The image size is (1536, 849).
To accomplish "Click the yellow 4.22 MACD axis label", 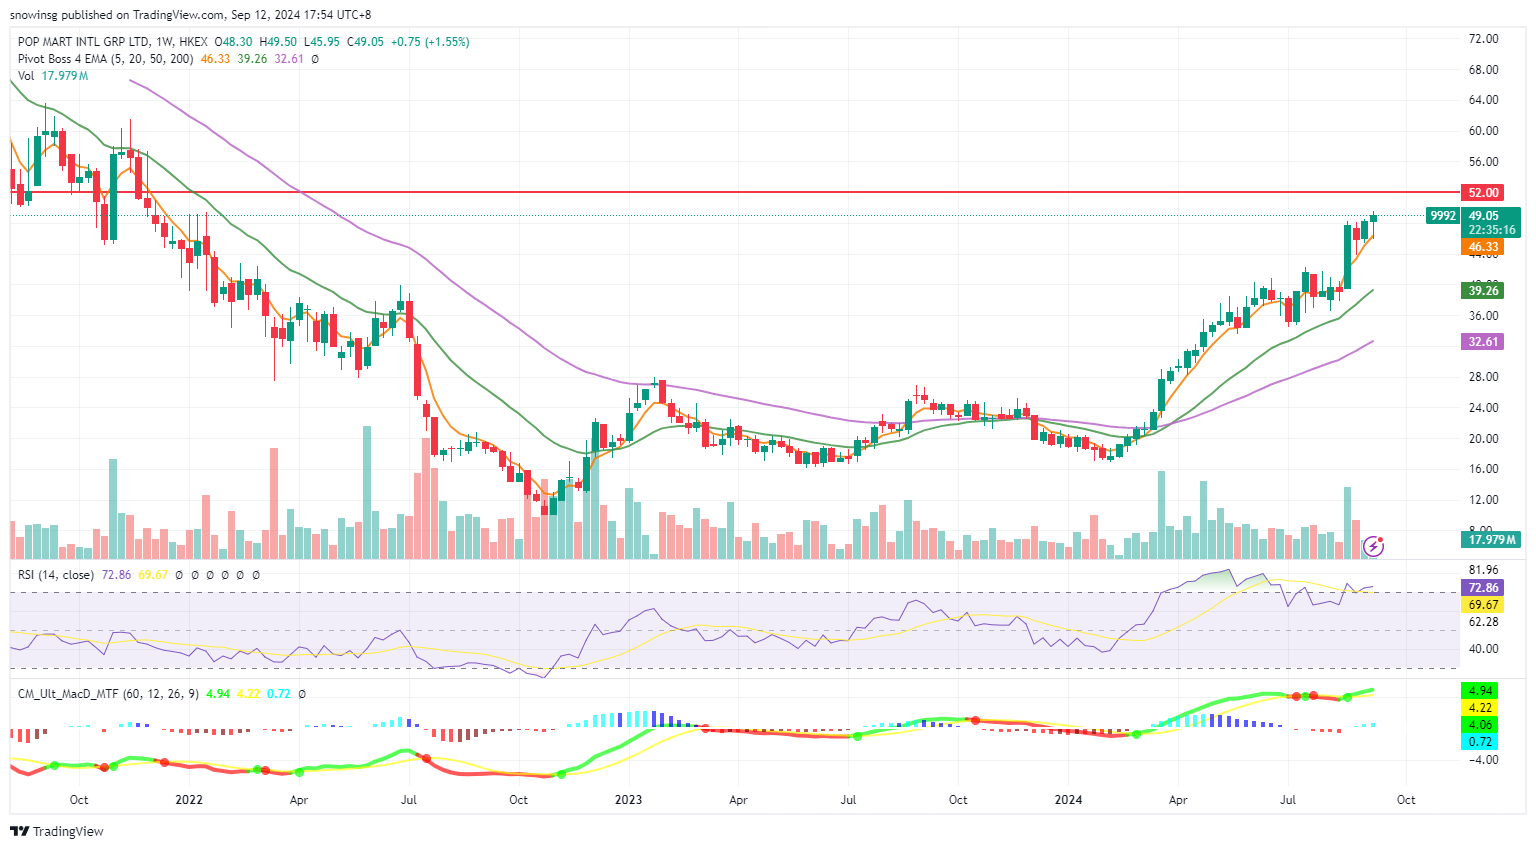I will pos(1480,708).
